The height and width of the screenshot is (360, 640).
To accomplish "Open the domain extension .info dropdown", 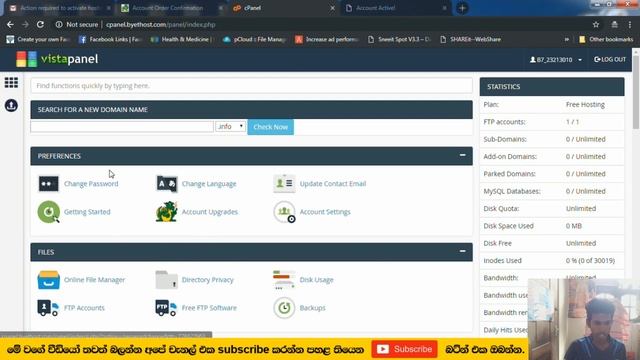I will point(231,127).
